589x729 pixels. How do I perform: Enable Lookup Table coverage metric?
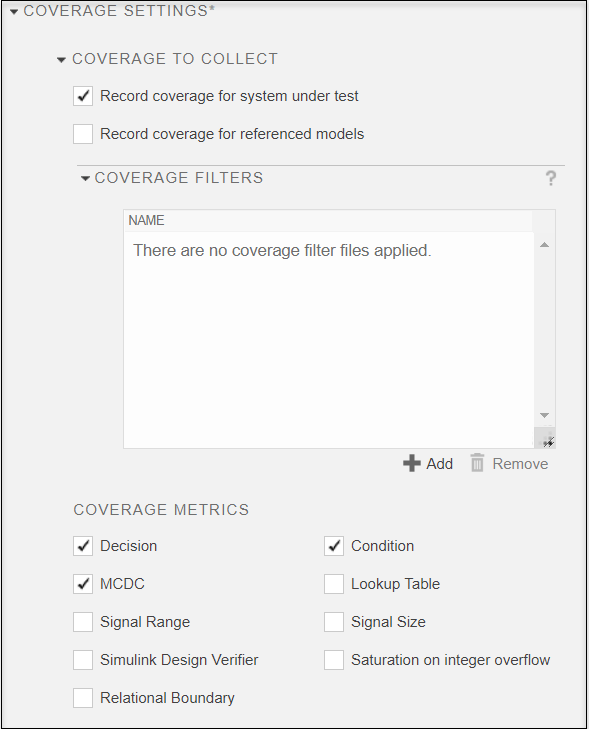pyautogui.click(x=334, y=584)
